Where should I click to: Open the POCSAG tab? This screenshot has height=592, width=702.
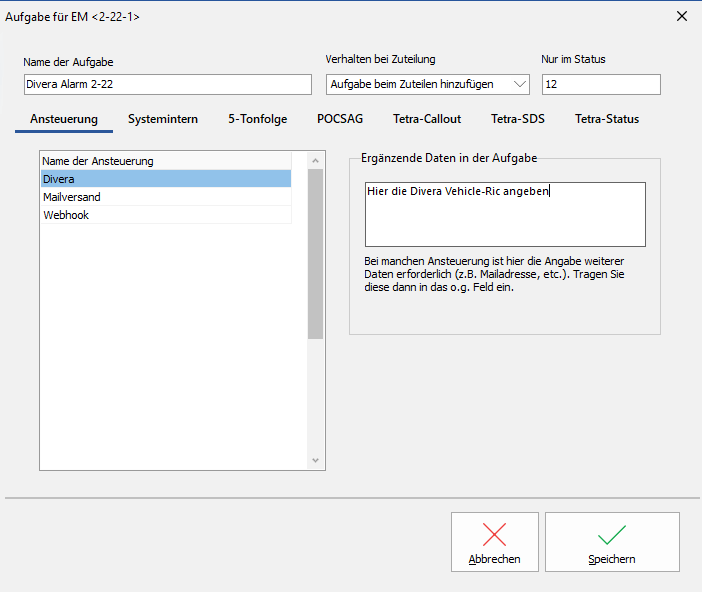pos(340,119)
